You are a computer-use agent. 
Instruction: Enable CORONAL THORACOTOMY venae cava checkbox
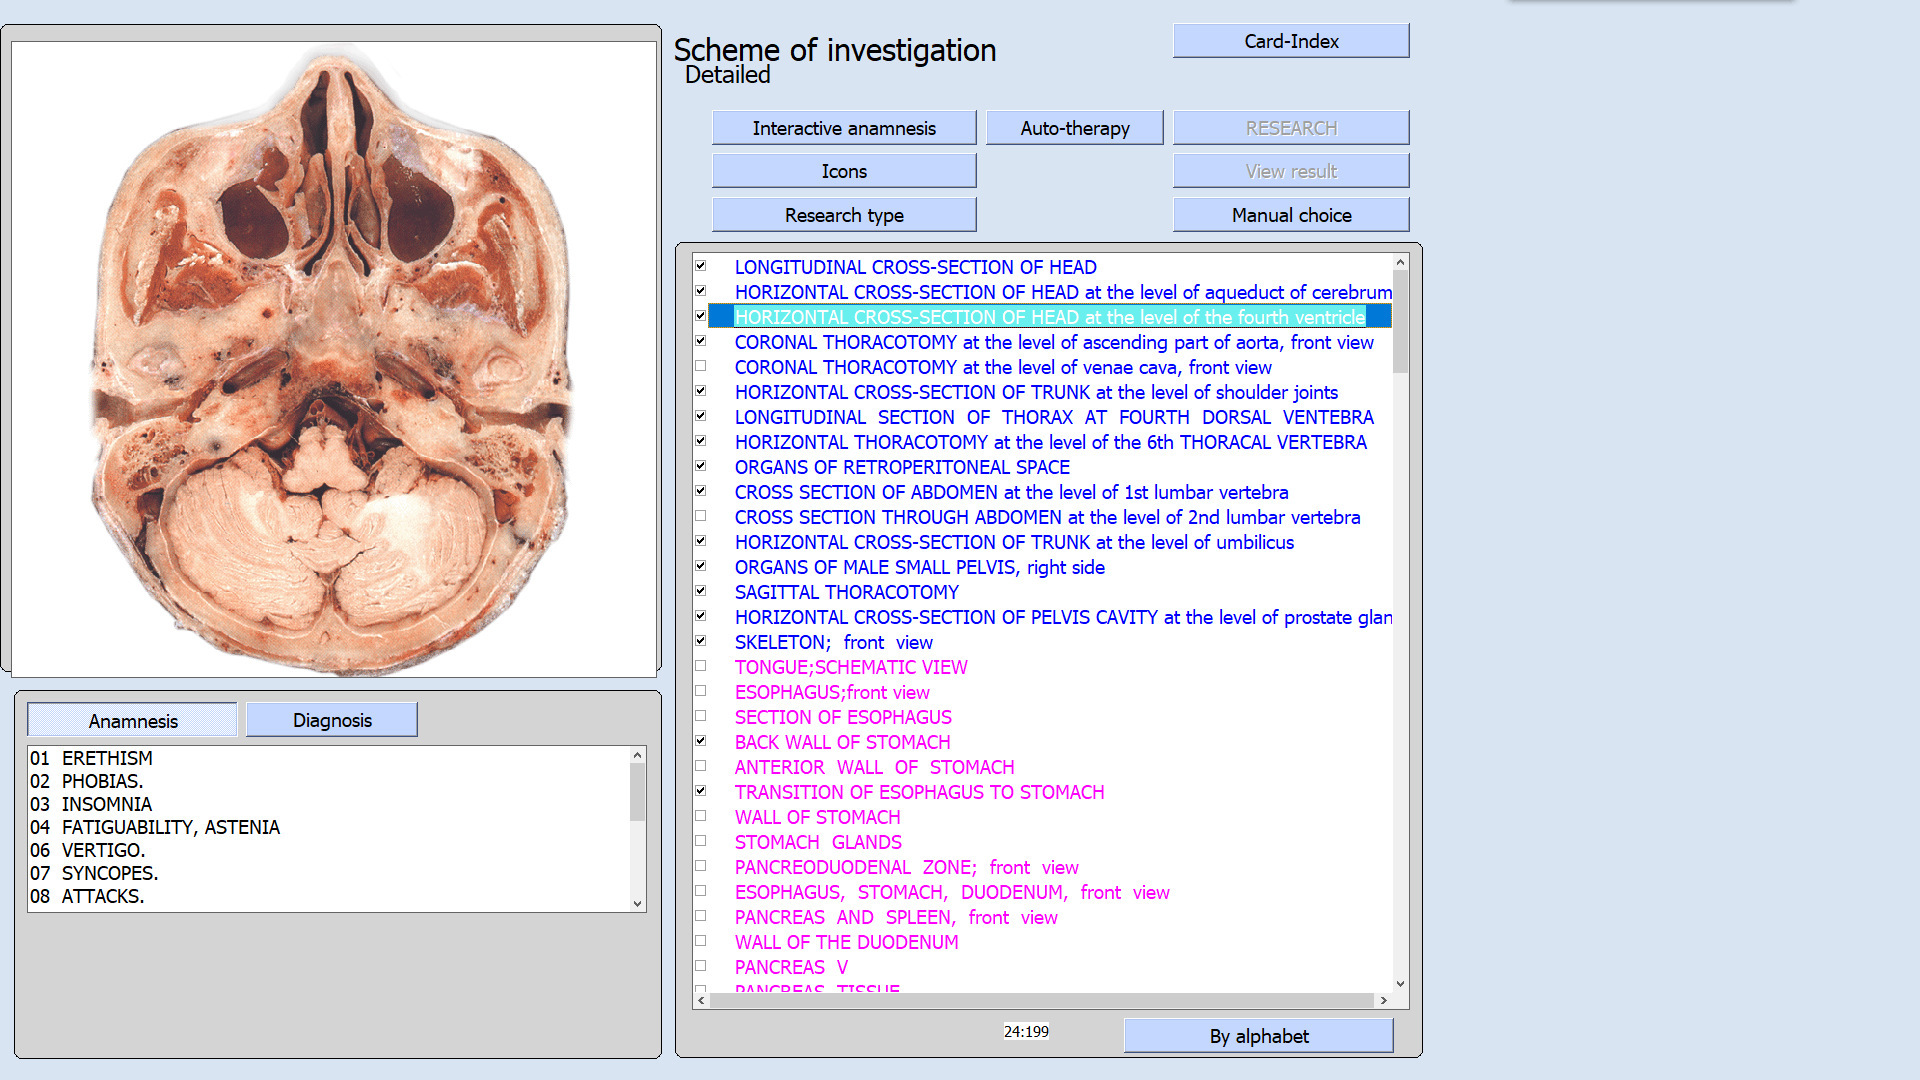click(701, 366)
